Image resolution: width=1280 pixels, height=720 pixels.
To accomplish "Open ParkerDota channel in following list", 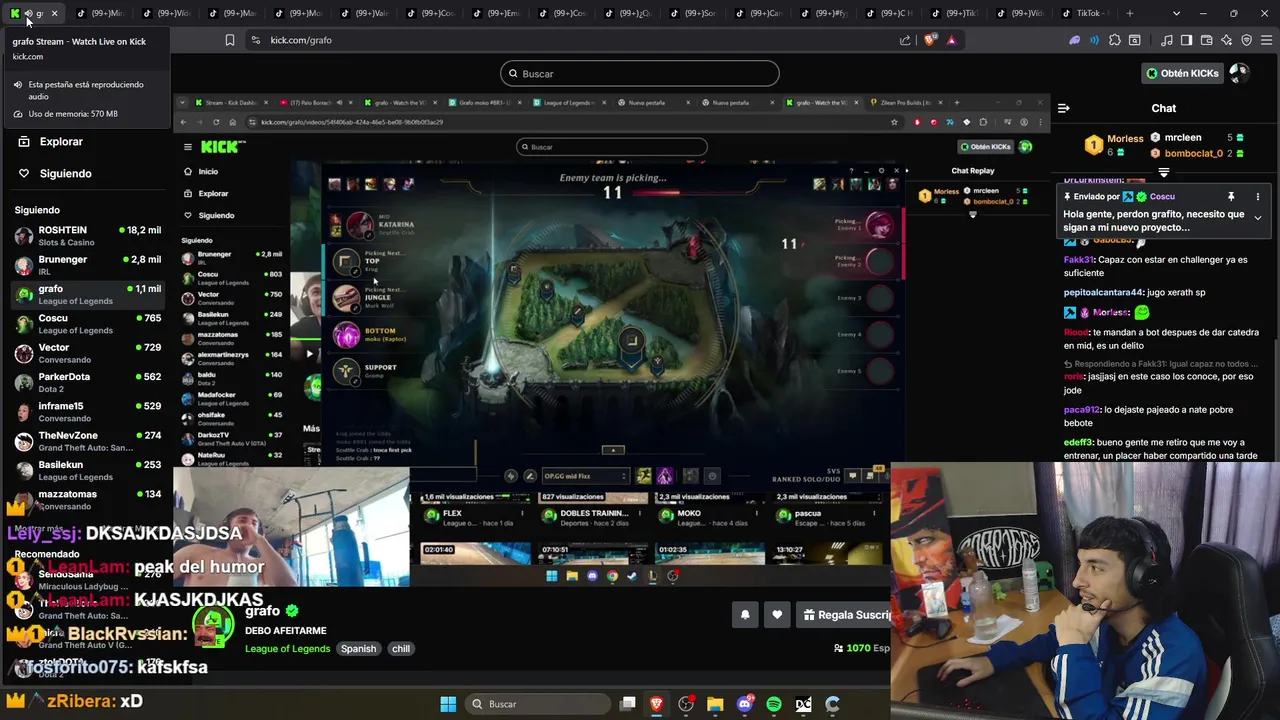I will point(87,382).
